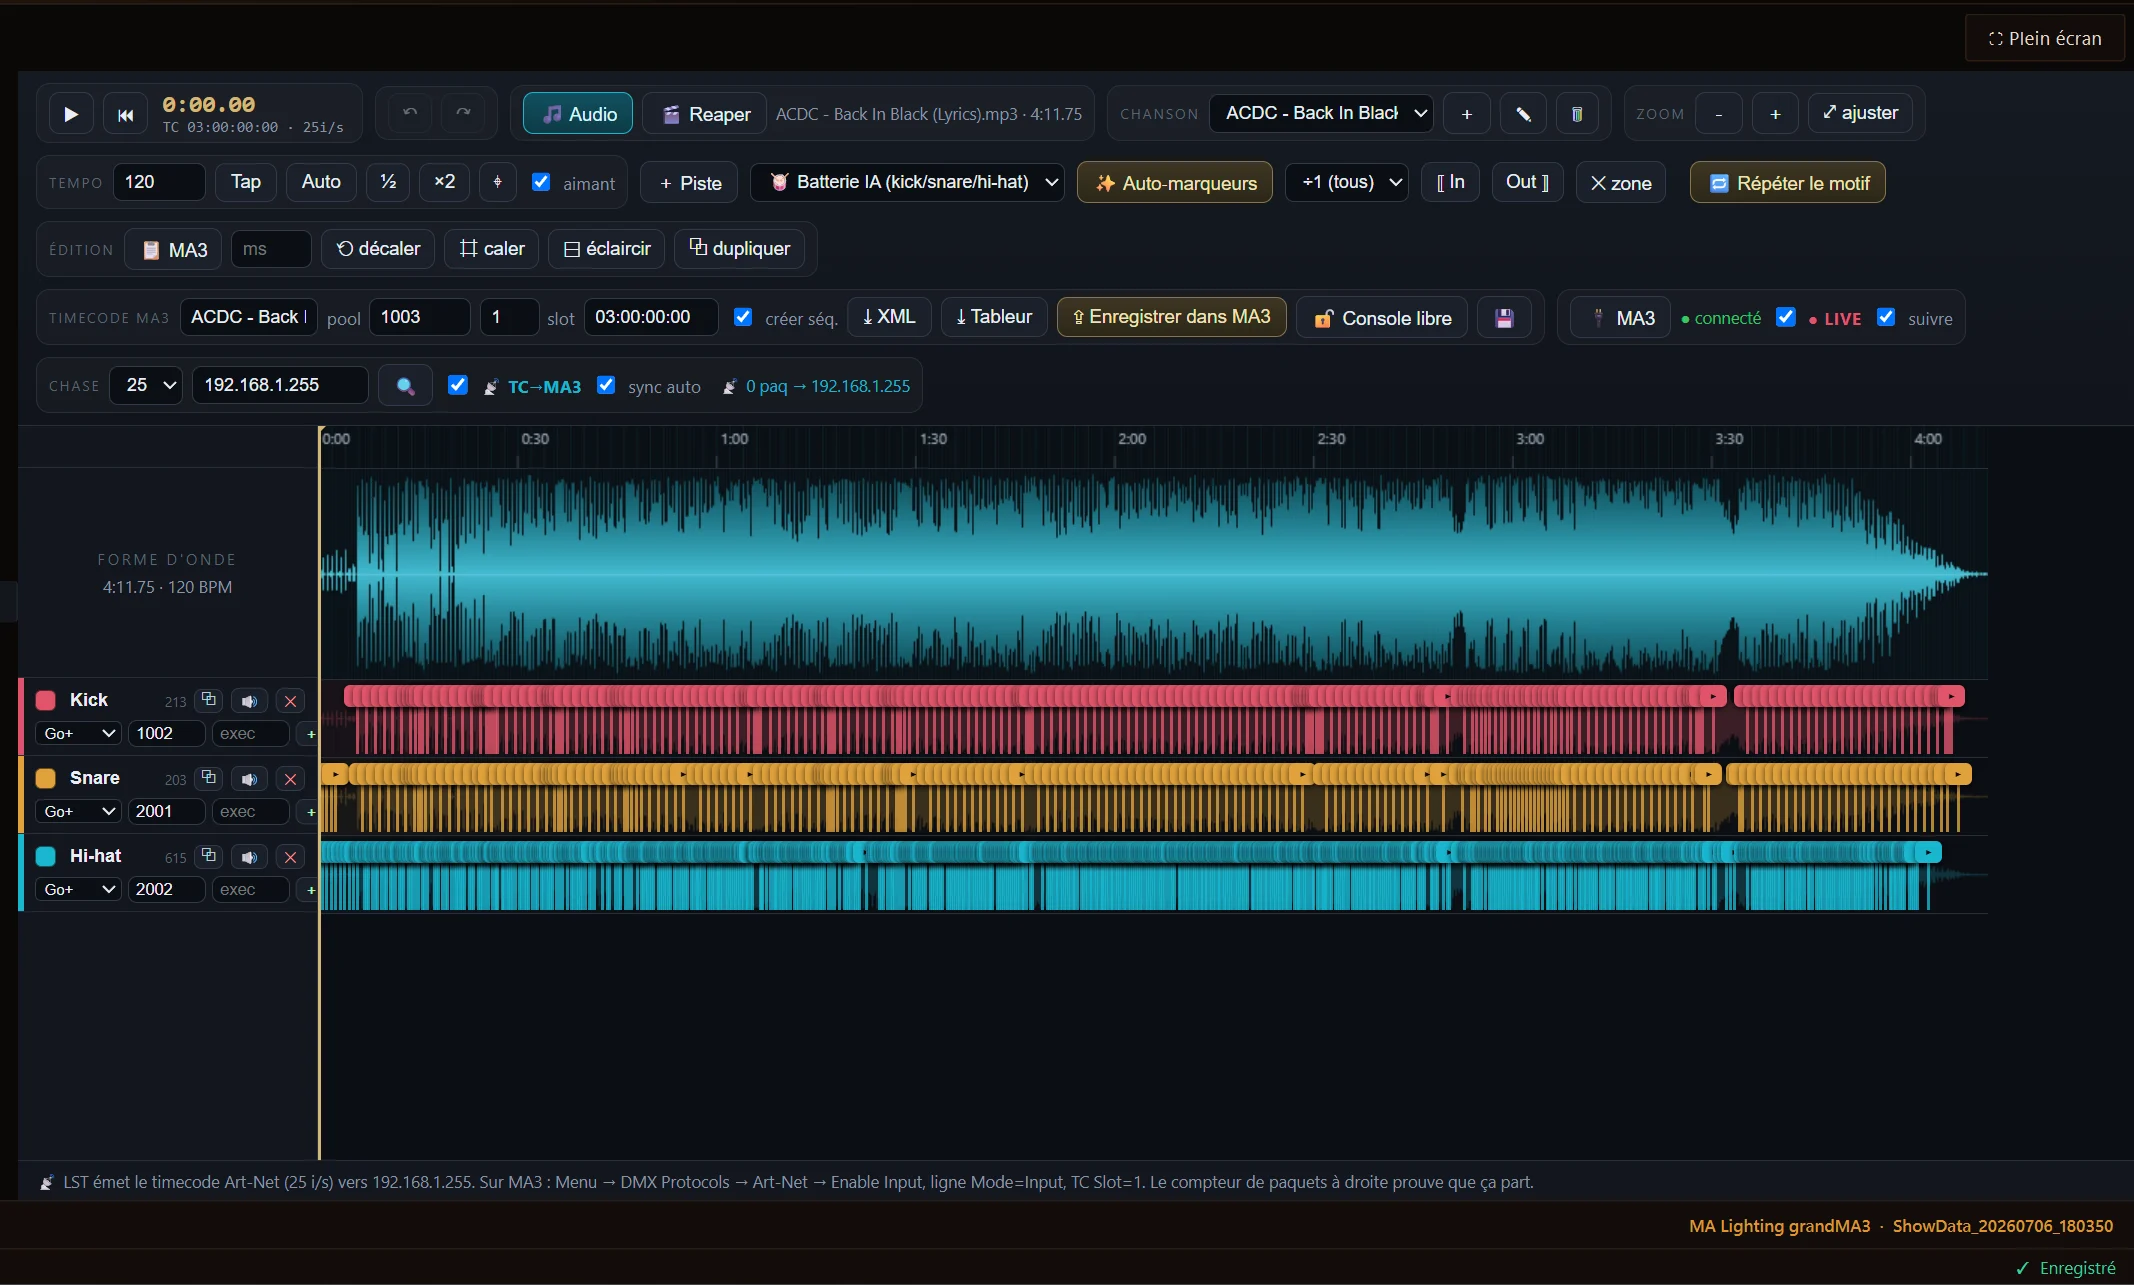Open the Batterie IA preset dropdown
The width and height of the screenshot is (2134, 1285).
(907, 182)
